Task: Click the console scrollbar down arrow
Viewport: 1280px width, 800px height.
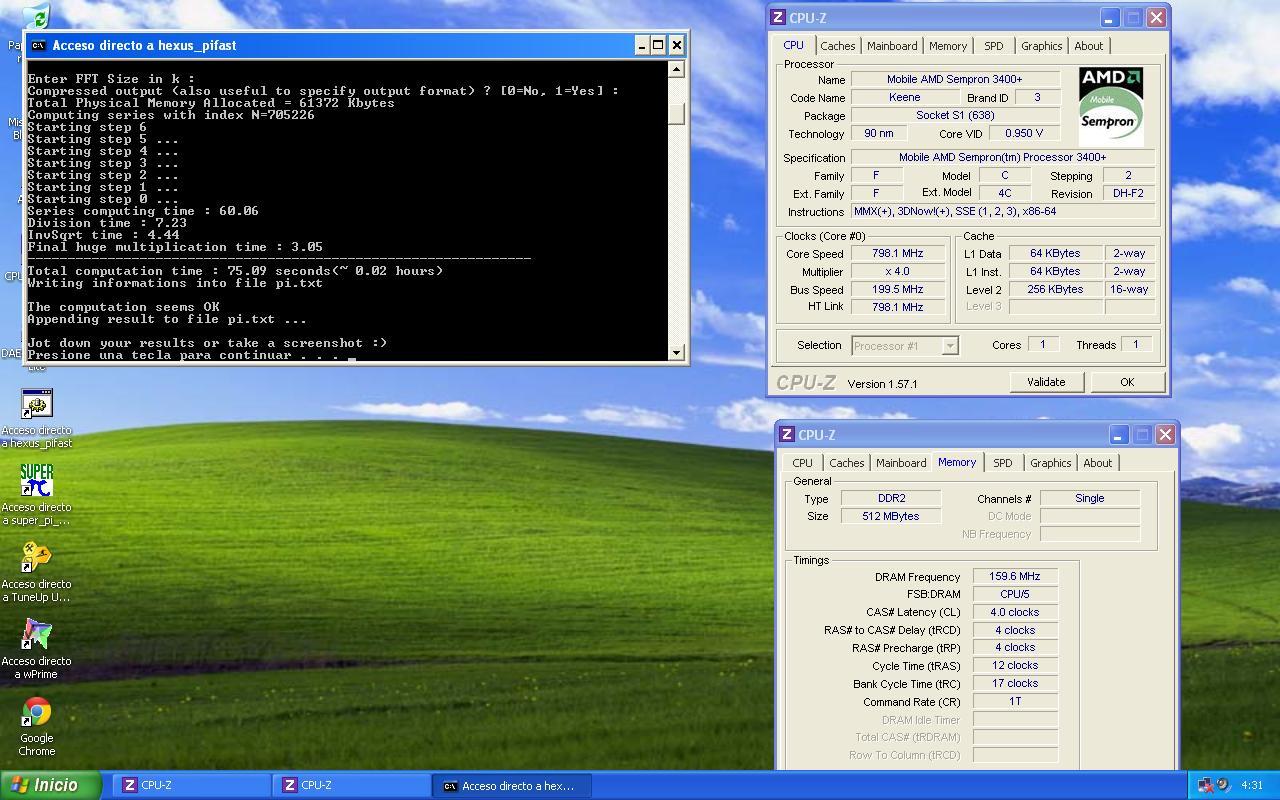Action: point(677,351)
